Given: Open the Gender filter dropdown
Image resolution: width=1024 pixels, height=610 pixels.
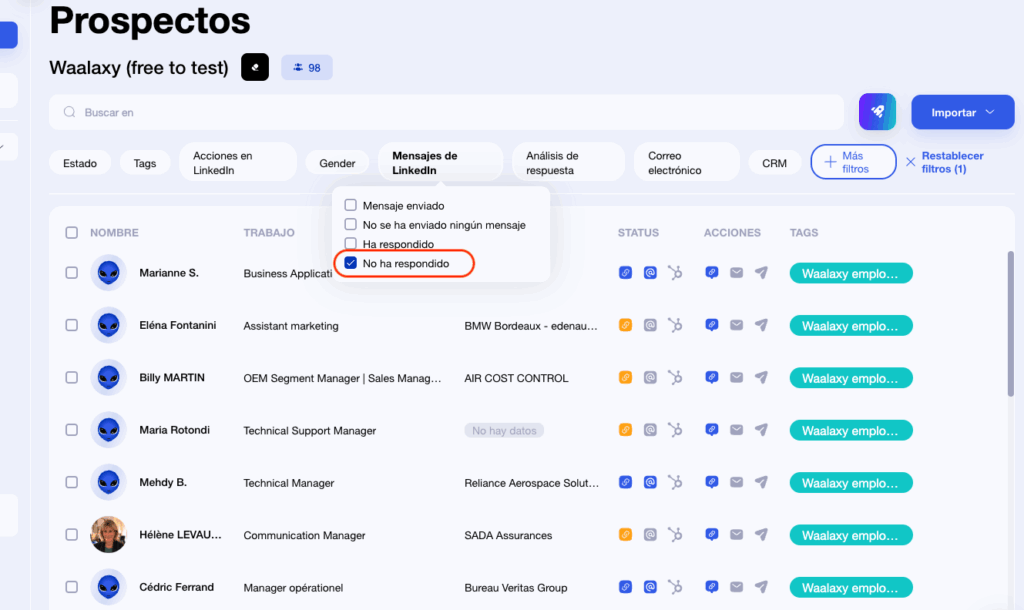Looking at the screenshot, I should (x=337, y=163).
